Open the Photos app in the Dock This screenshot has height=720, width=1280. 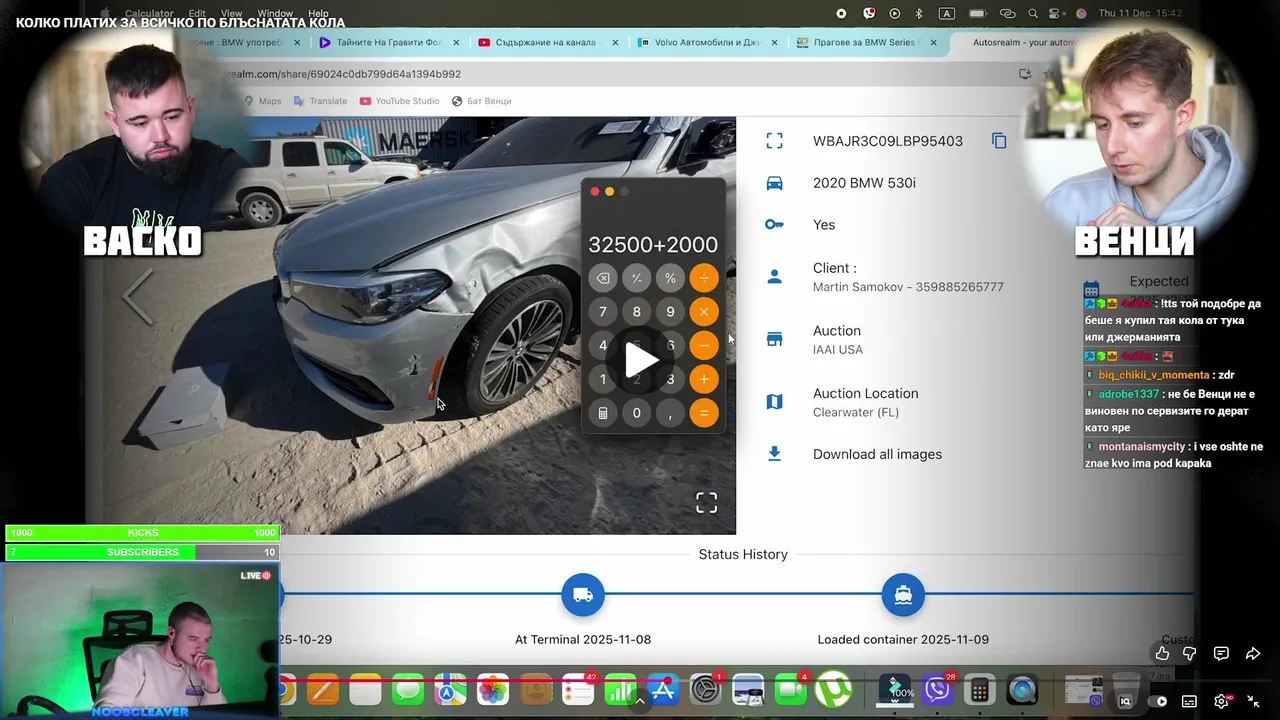[493, 689]
